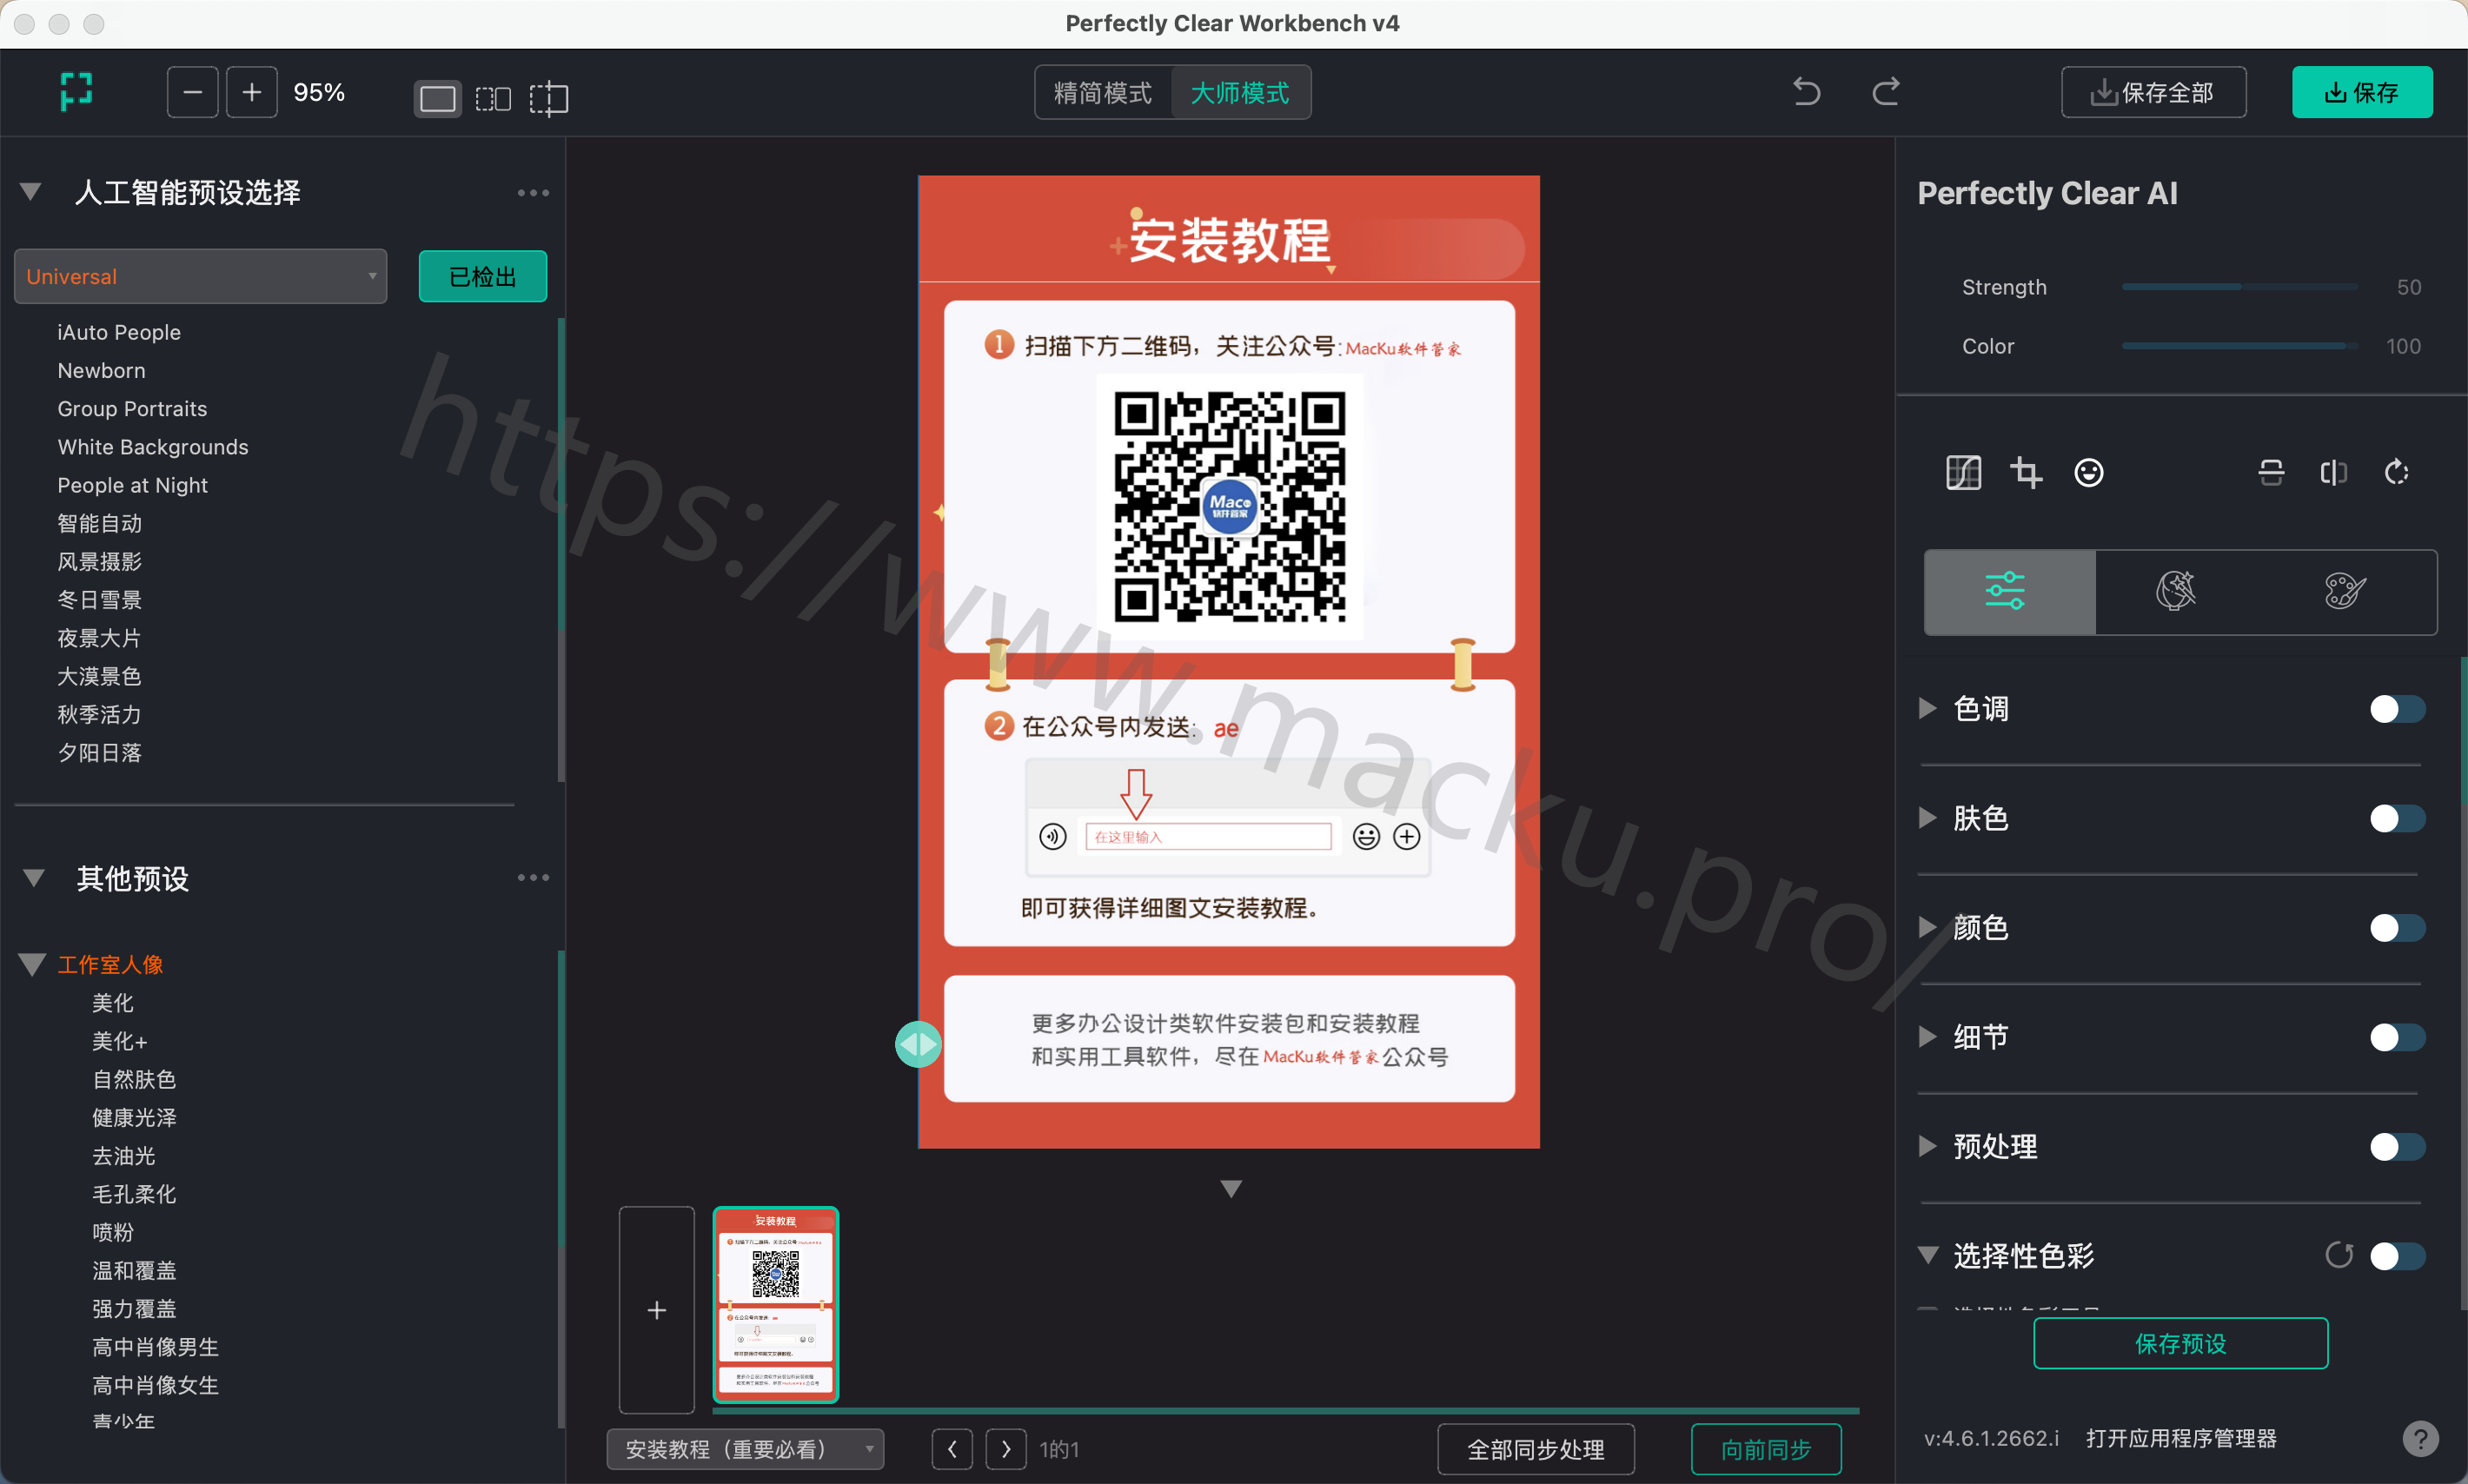Viewport: 2468px width, 1484px height.
Task: Rotate the image clockwise
Action: (2396, 472)
